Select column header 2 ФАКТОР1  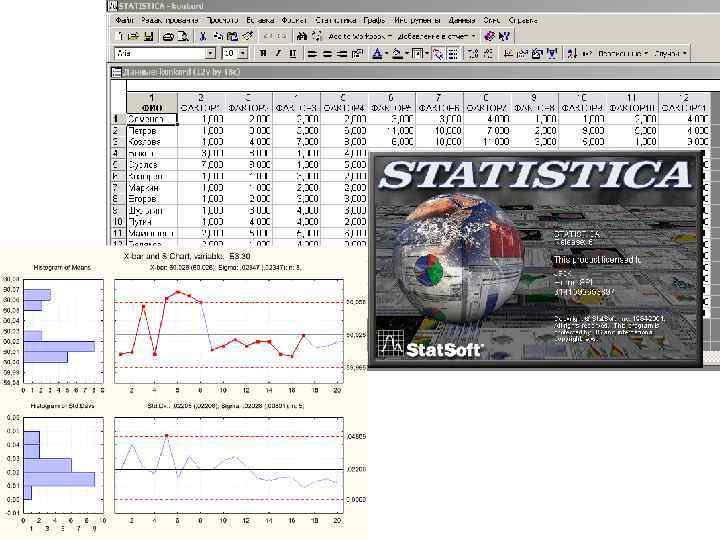point(201,102)
